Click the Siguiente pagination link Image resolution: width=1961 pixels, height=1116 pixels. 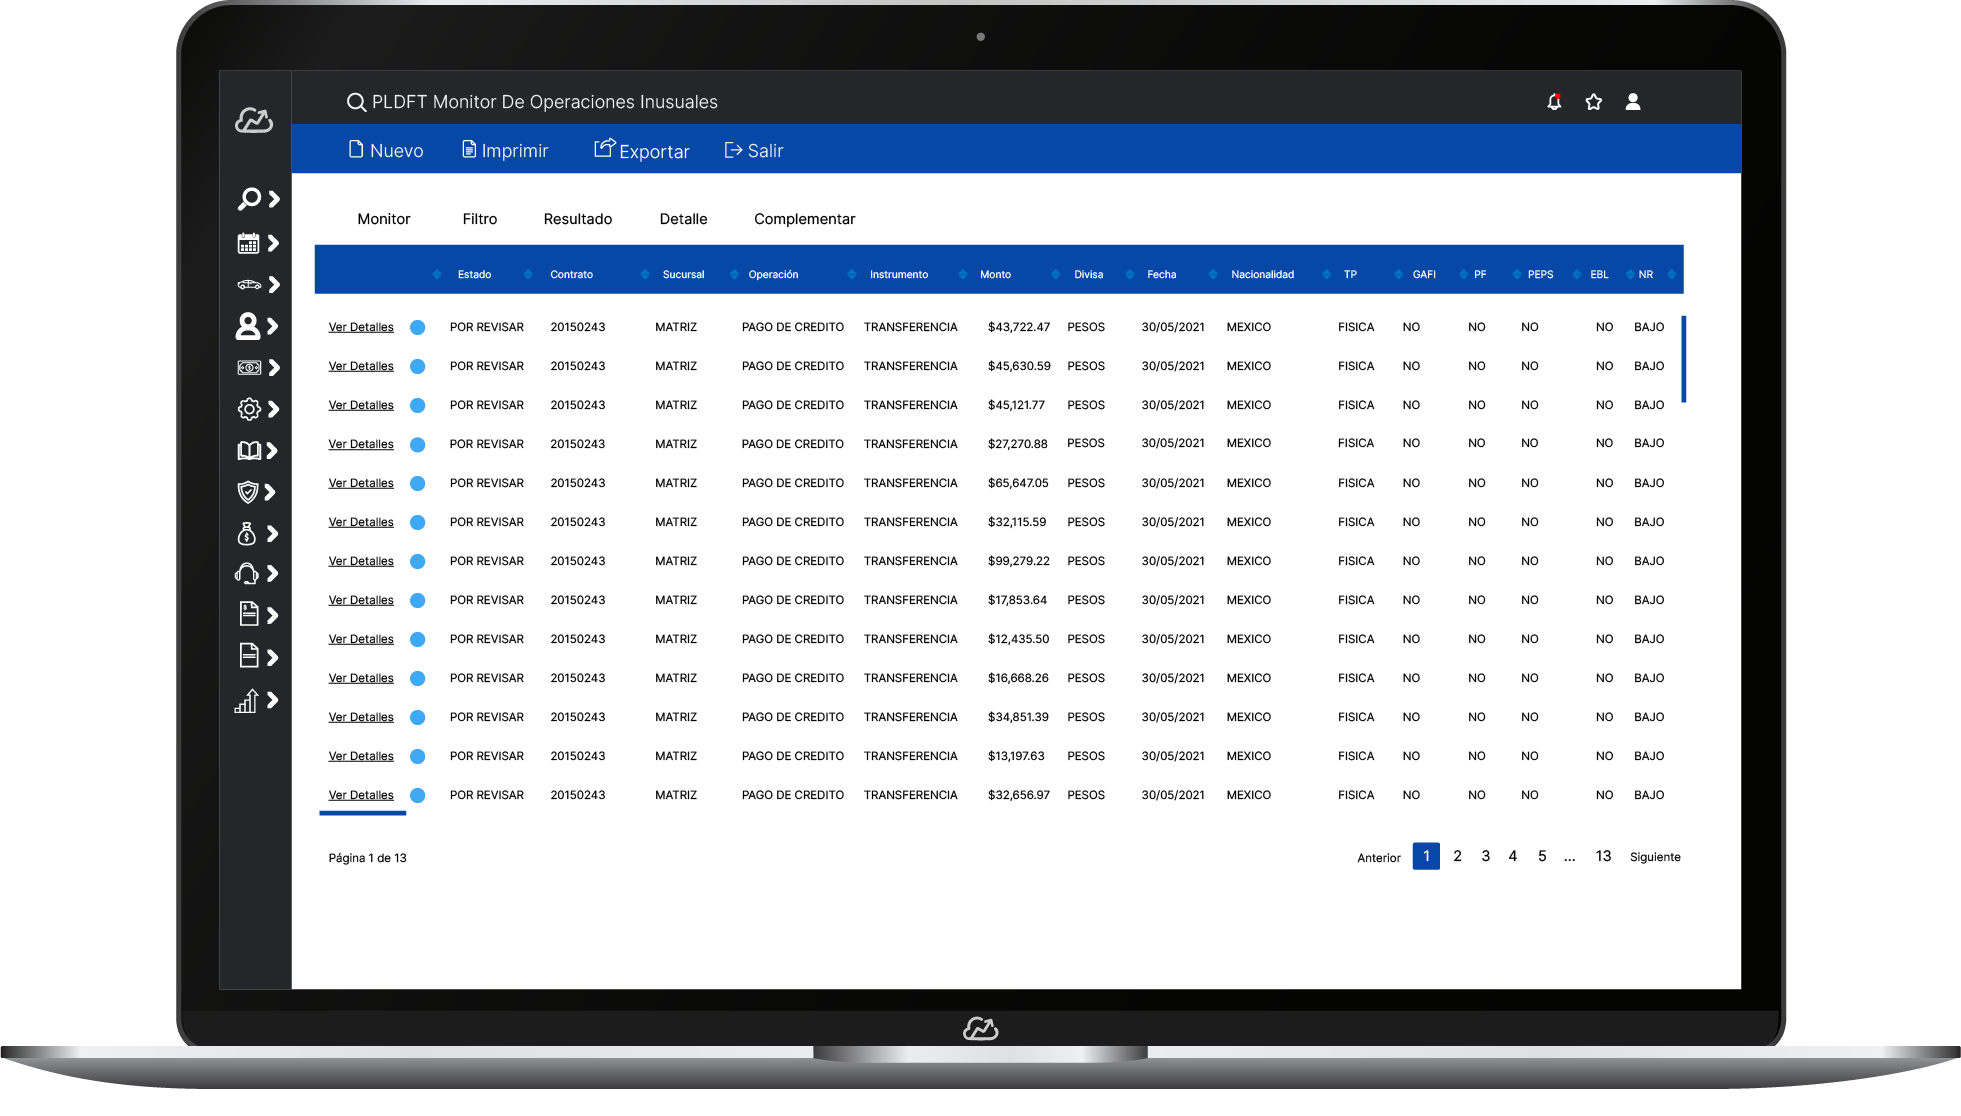point(1655,857)
